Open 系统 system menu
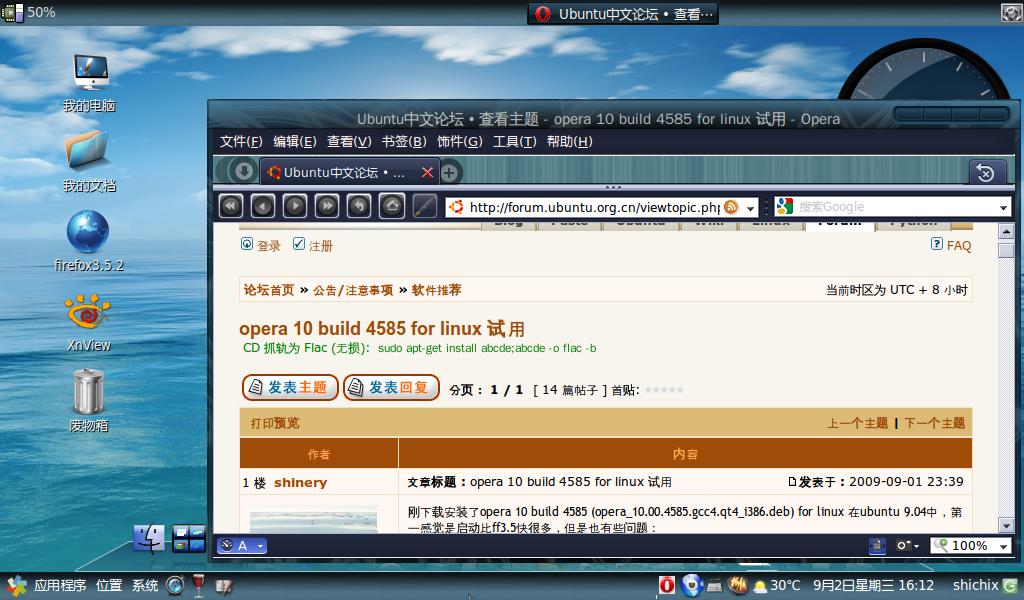This screenshot has width=1024, height=600. point(145,585)
